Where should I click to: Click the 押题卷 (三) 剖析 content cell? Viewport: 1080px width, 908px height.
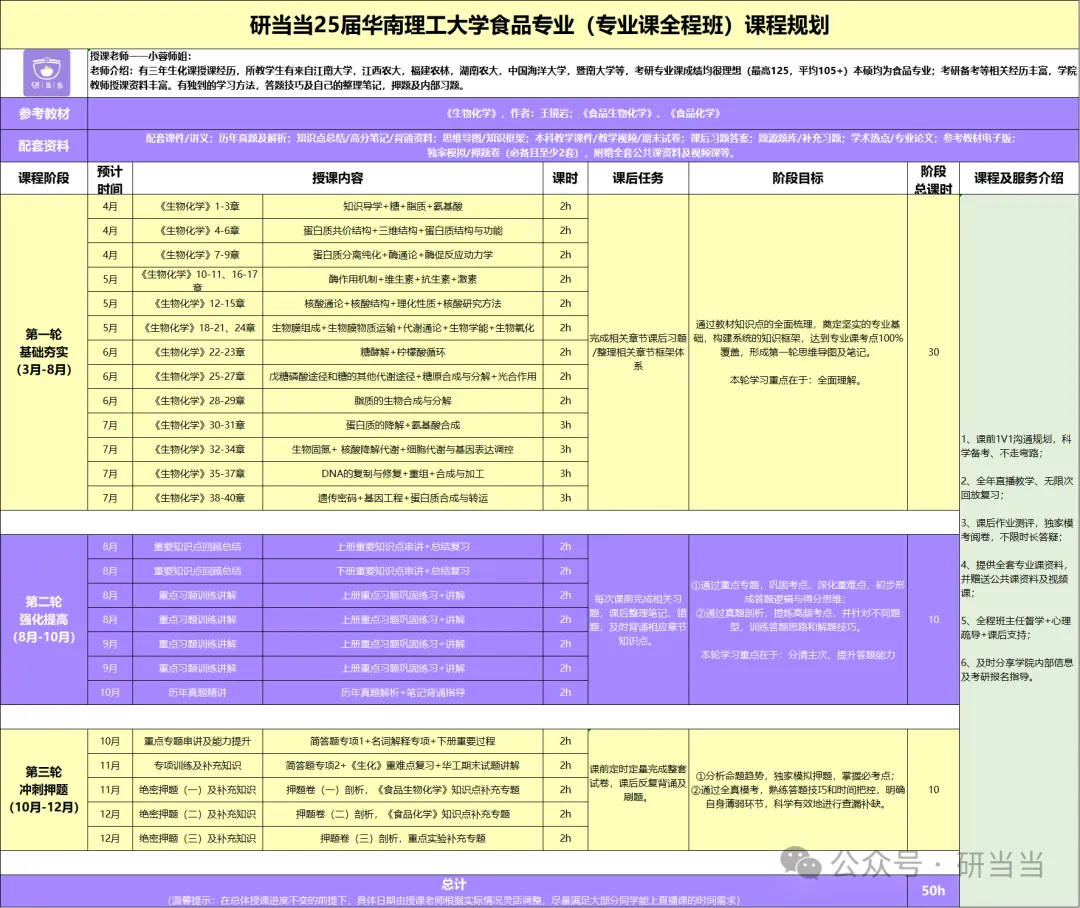click(403, 838)
